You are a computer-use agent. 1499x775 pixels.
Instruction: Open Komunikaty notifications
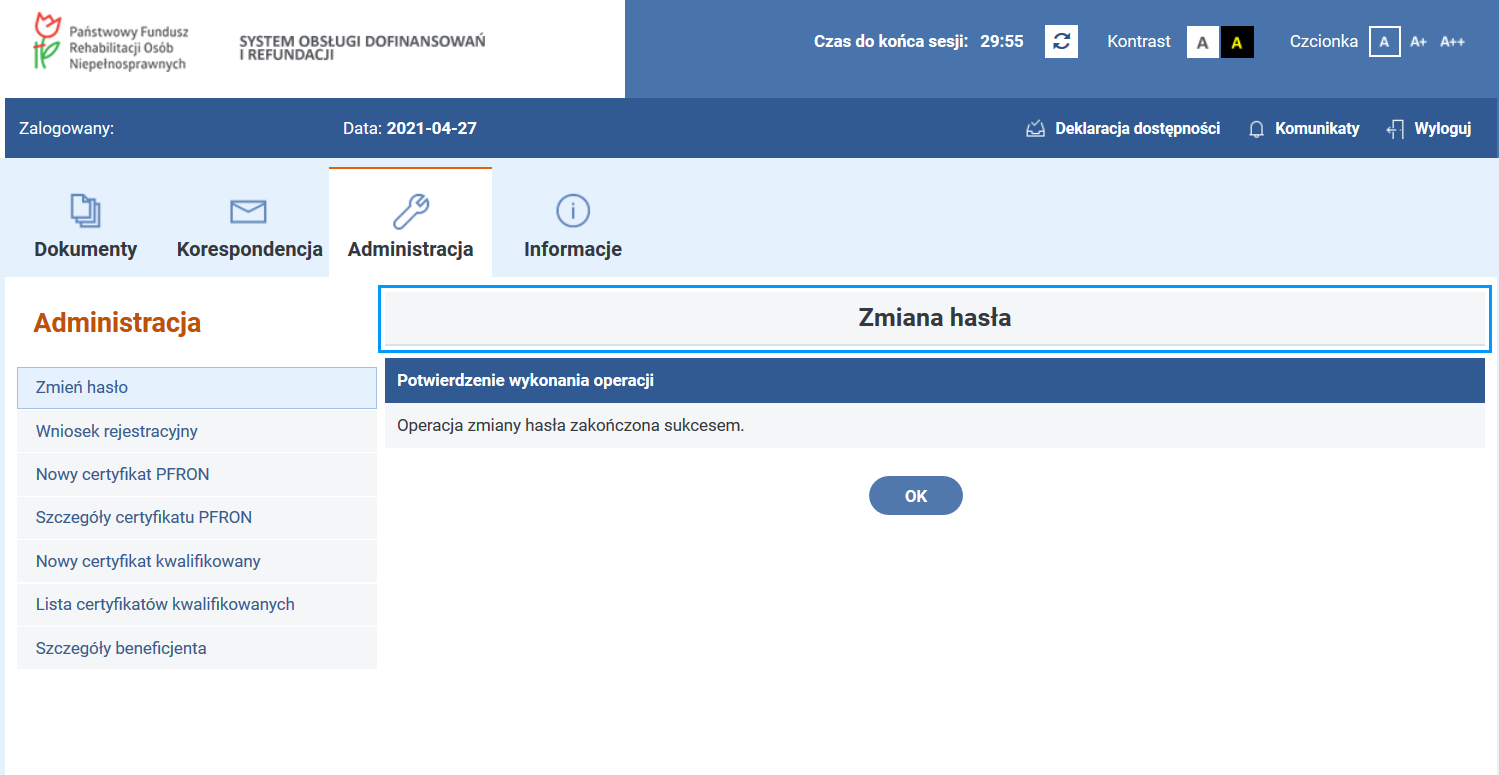coord(1317,128)
